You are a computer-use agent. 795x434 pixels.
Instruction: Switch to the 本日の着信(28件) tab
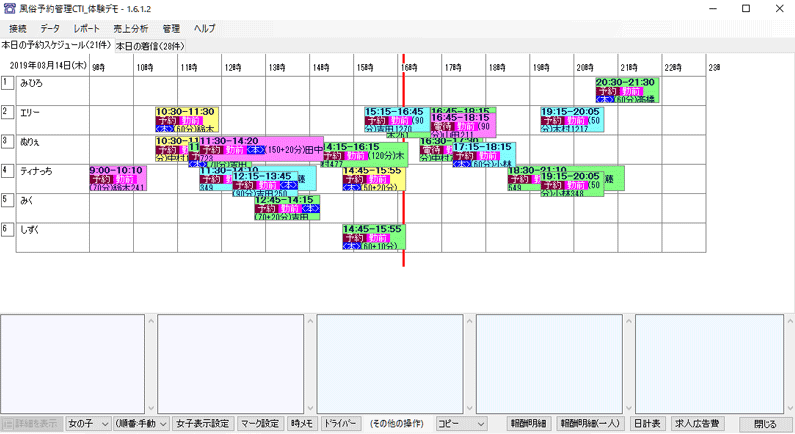click(152, 46)
